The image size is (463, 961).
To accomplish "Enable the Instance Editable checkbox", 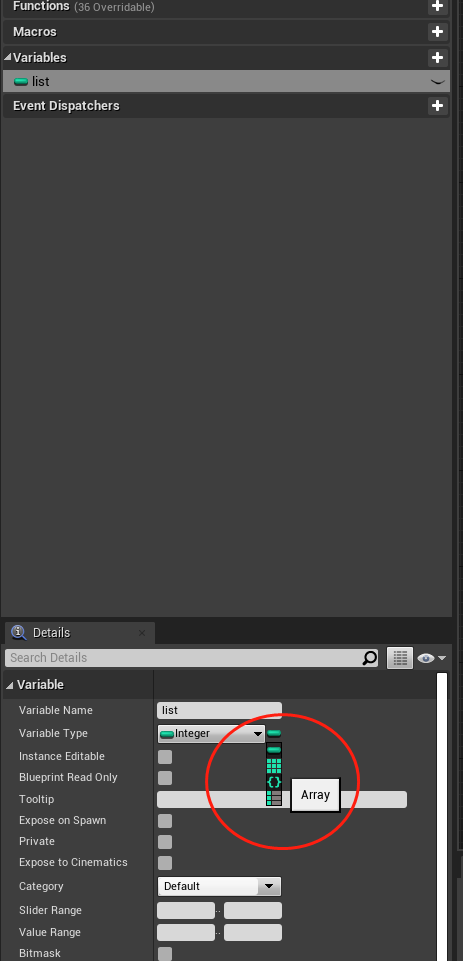I will pyautogui.click(x=165, y=756).
